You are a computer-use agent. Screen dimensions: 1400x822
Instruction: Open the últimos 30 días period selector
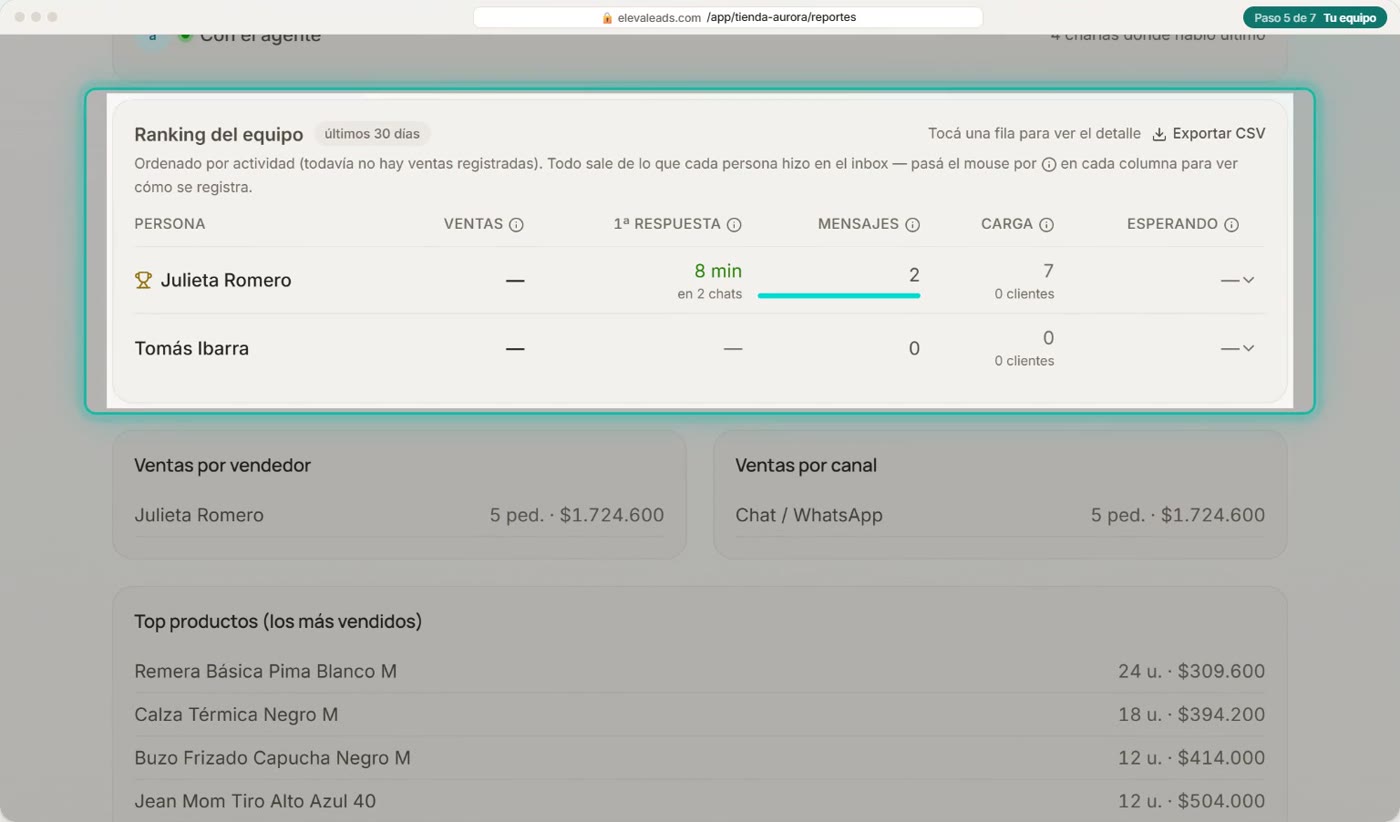click(372, 134)
